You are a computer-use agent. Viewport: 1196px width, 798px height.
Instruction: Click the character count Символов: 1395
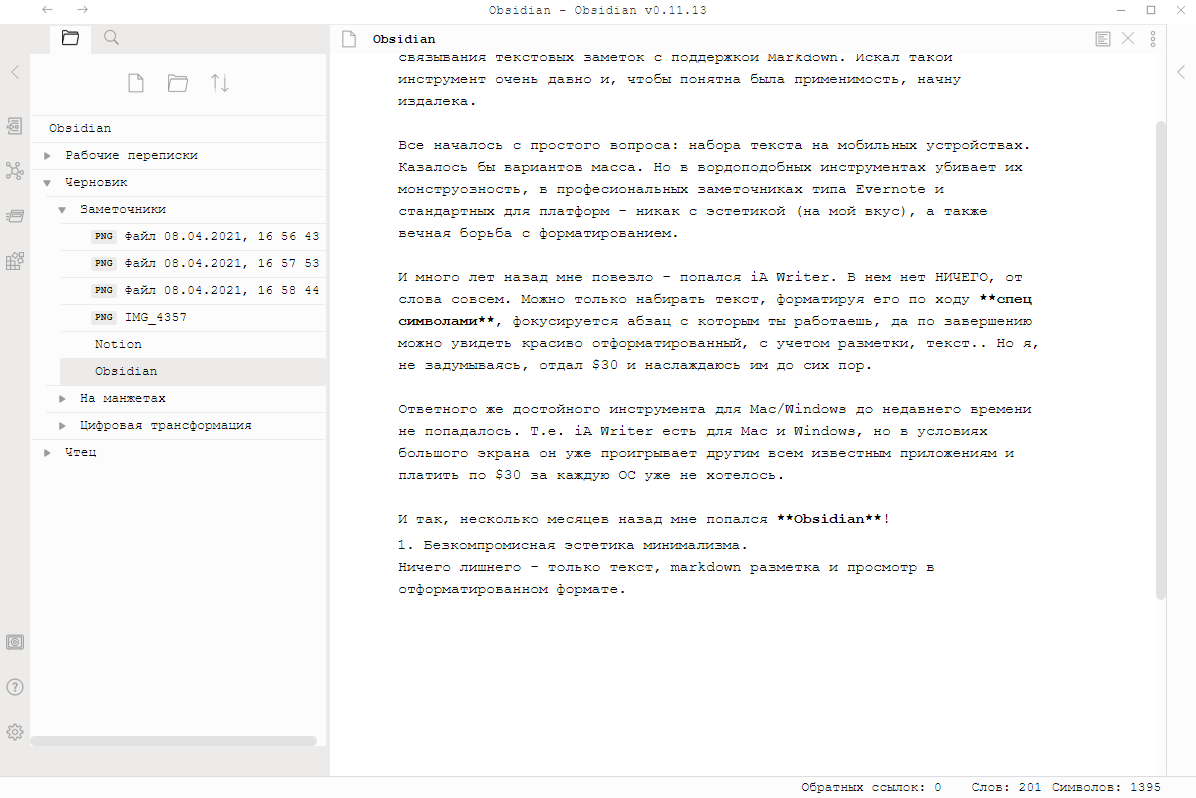coord(1106,787)
